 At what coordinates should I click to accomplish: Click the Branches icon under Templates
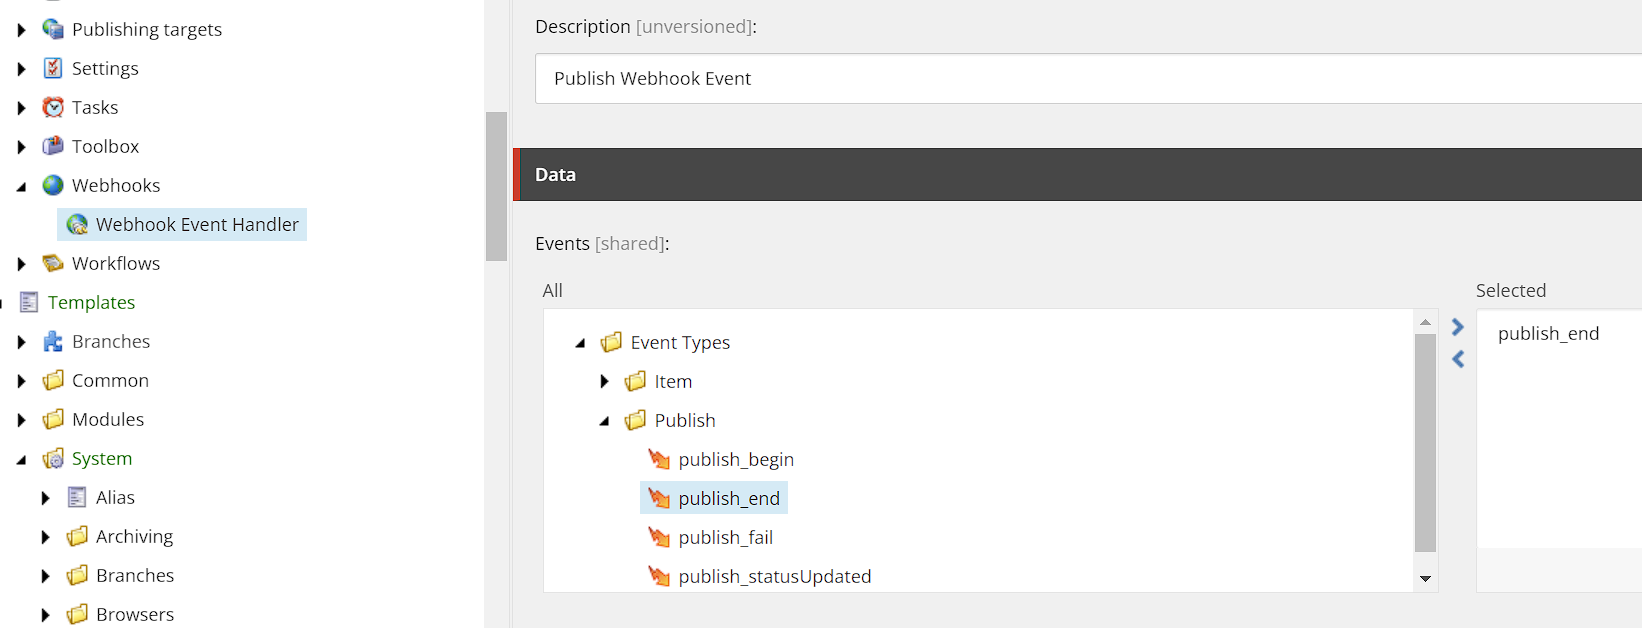coord(53,341)
